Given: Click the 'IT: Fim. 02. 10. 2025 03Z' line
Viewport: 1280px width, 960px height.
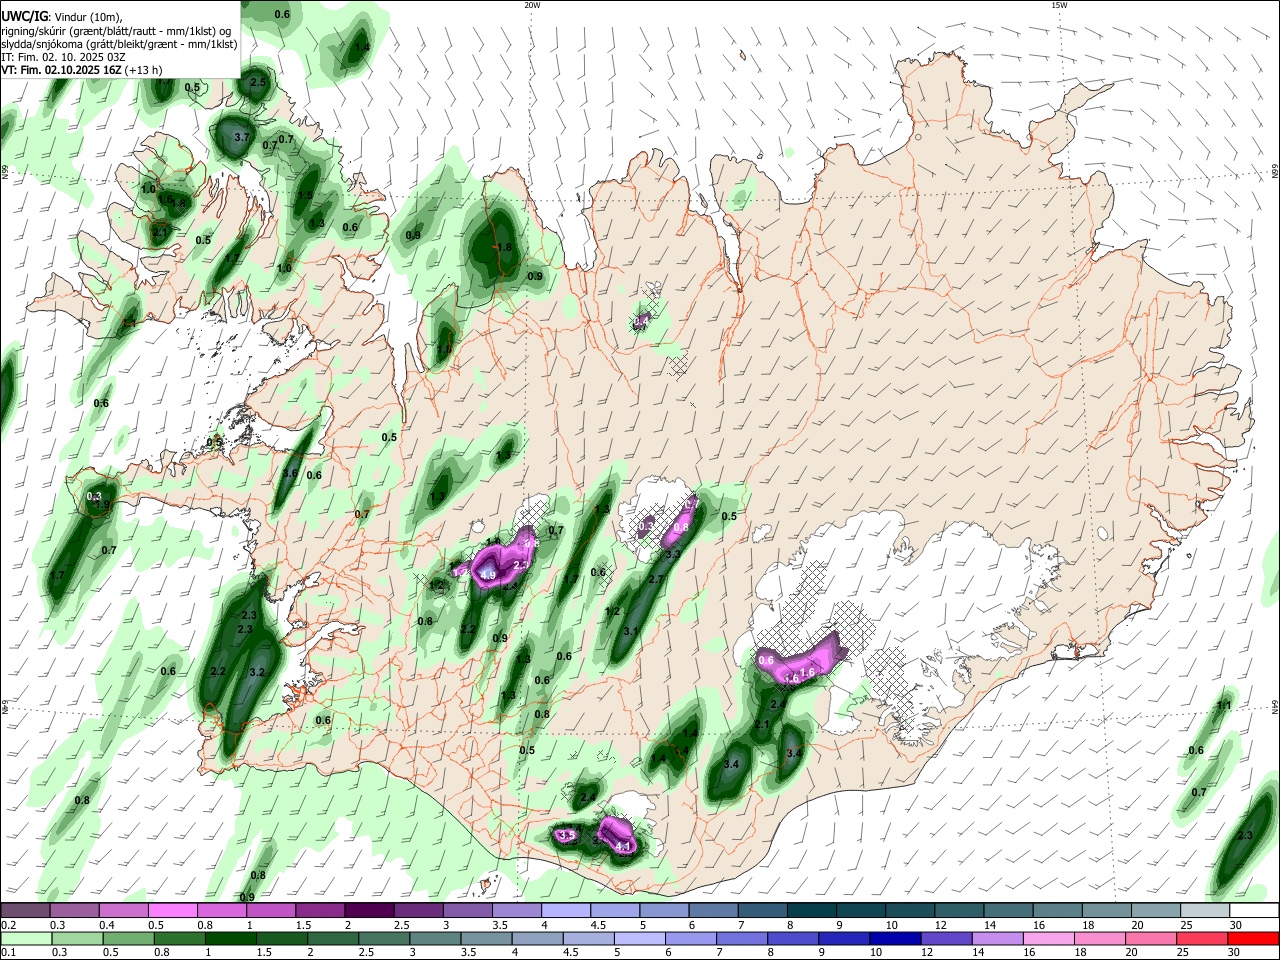Looking at the screenshot, I should coord(65,57).
